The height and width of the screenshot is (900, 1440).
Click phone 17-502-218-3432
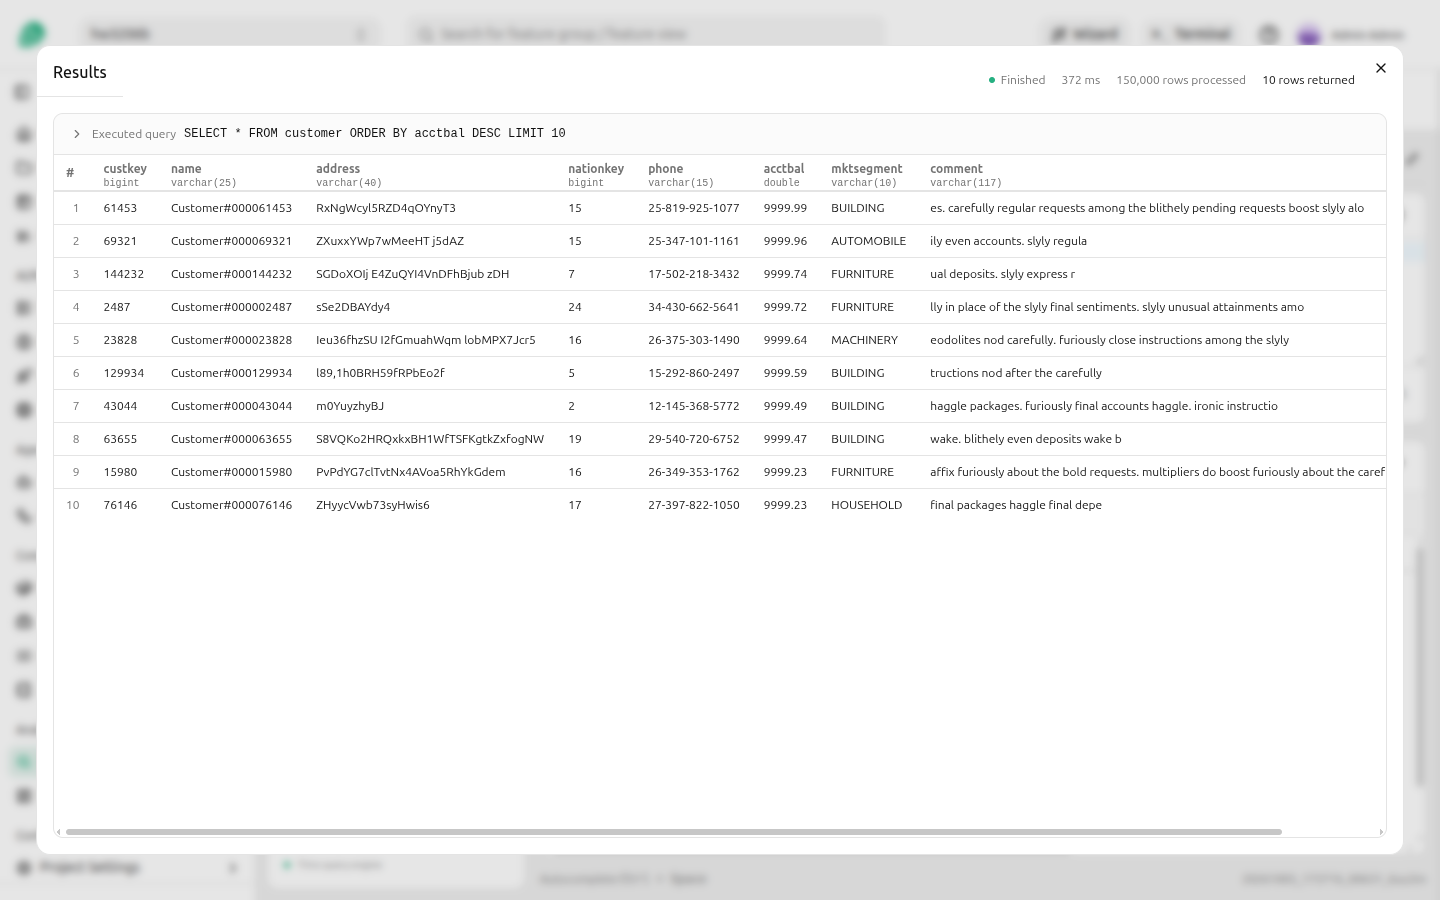[694, 274]
